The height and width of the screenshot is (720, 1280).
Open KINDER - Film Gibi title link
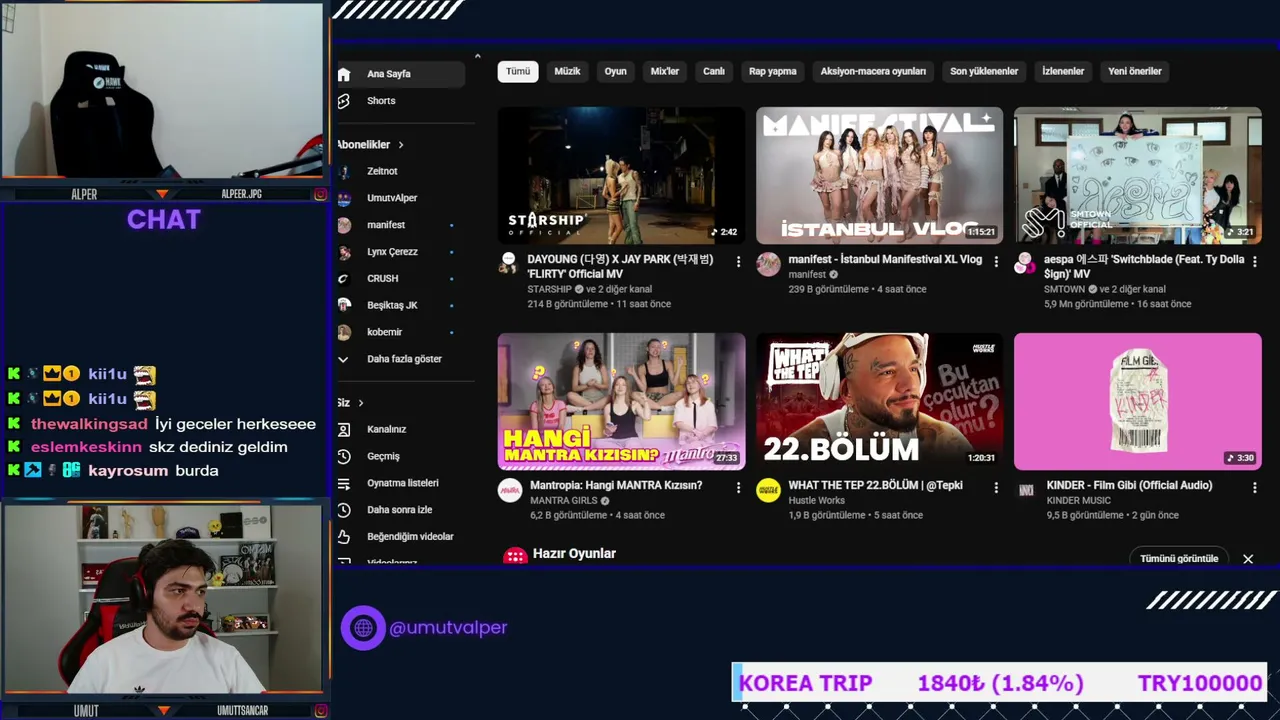coord(1129,485)
